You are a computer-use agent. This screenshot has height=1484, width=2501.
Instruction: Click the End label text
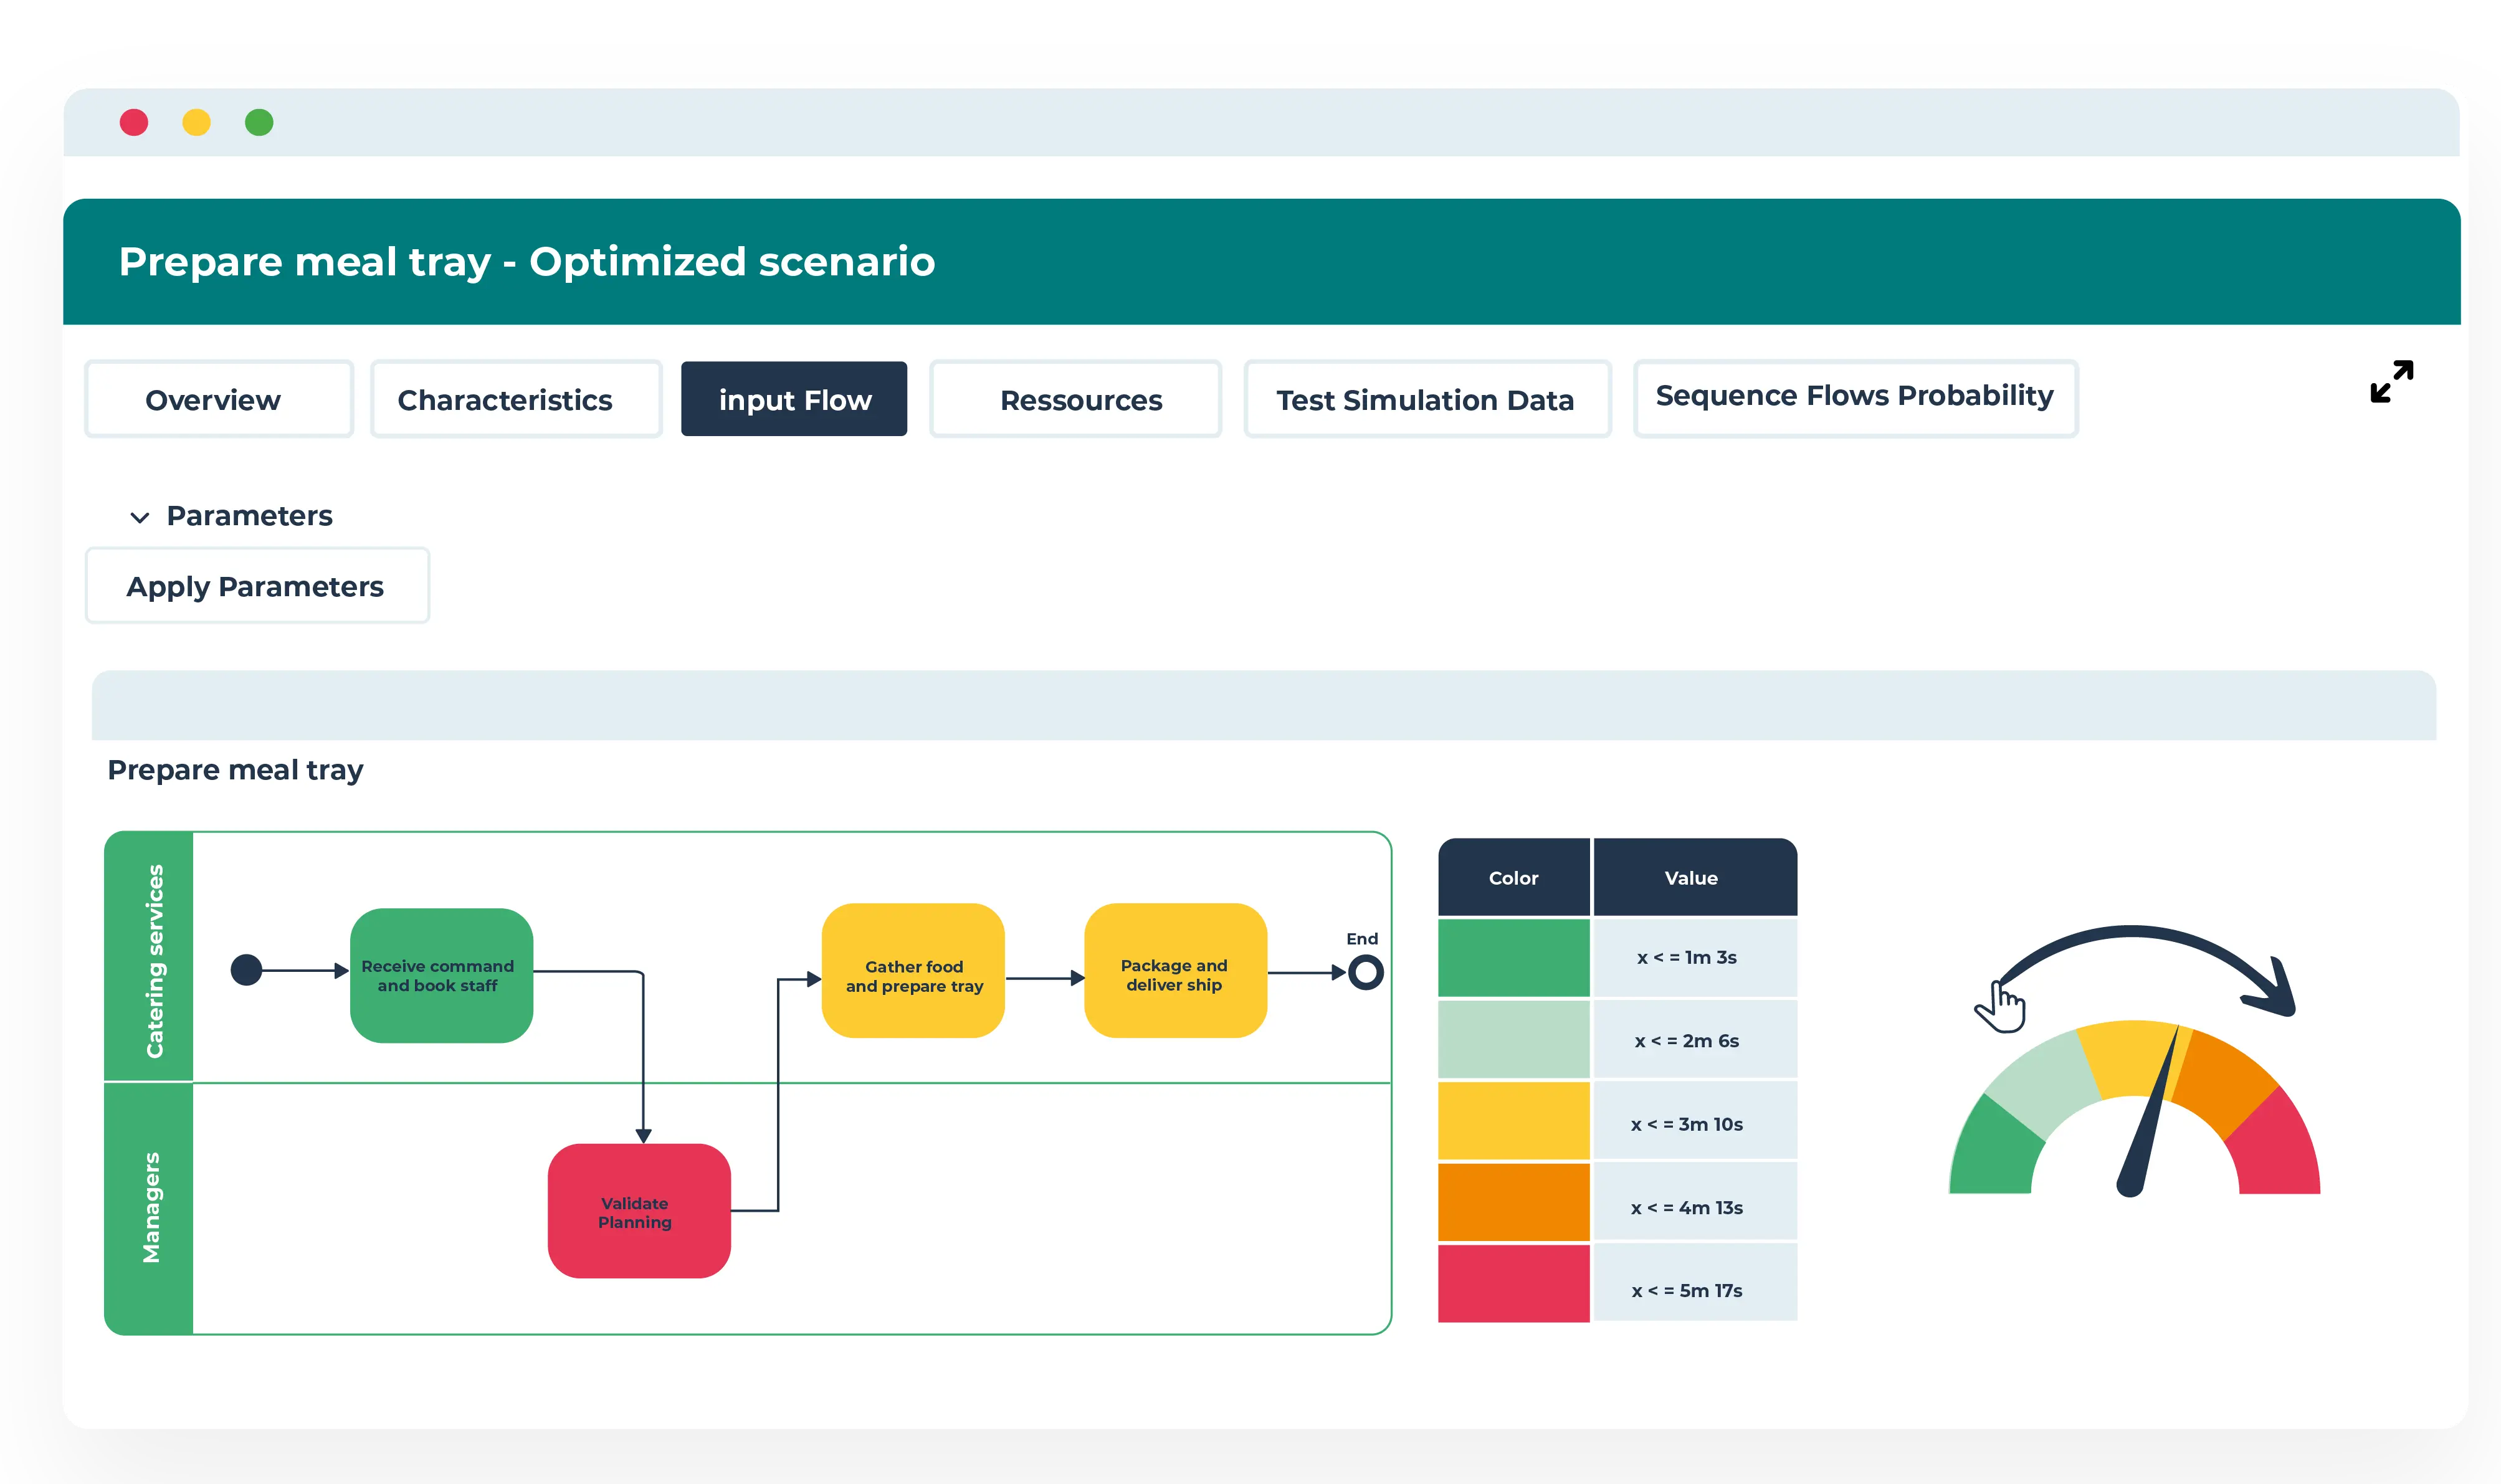coord(1361,938)
